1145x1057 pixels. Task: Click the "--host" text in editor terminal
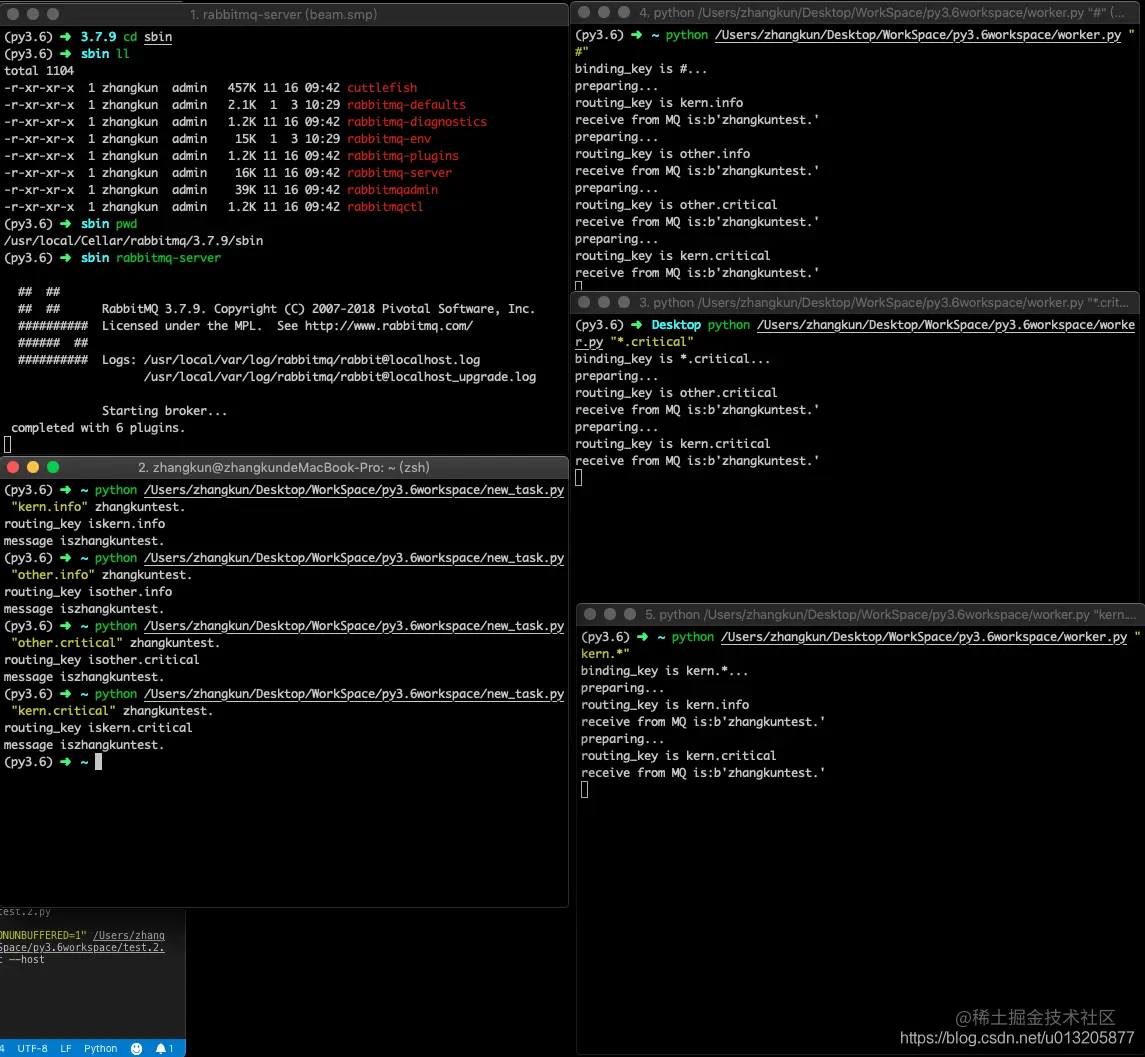26,960
